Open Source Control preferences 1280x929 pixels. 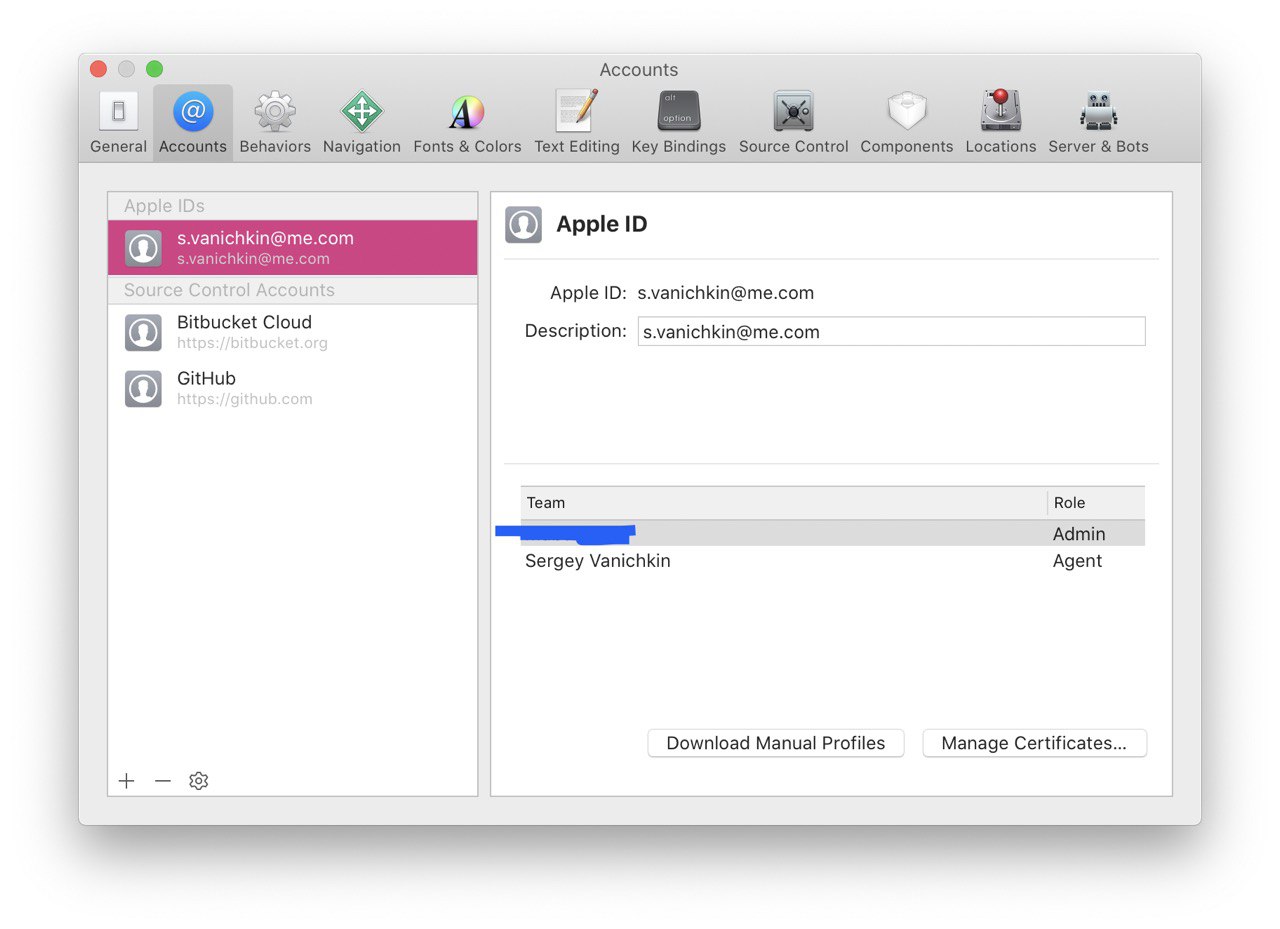pos(794,122)
